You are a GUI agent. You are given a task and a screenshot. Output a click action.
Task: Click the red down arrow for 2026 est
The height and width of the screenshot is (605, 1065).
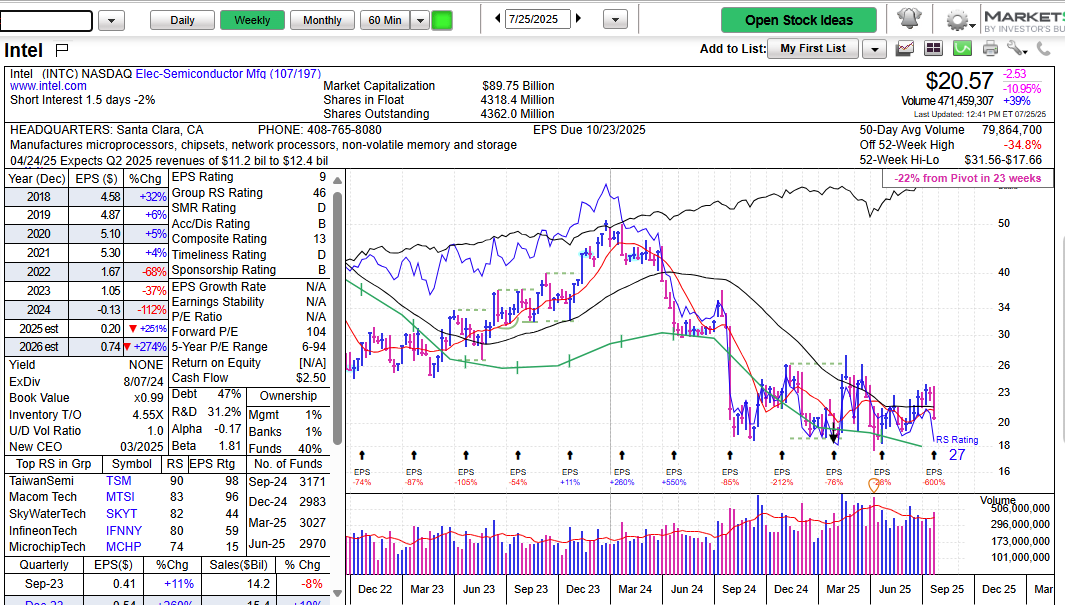tap(127, 347)
